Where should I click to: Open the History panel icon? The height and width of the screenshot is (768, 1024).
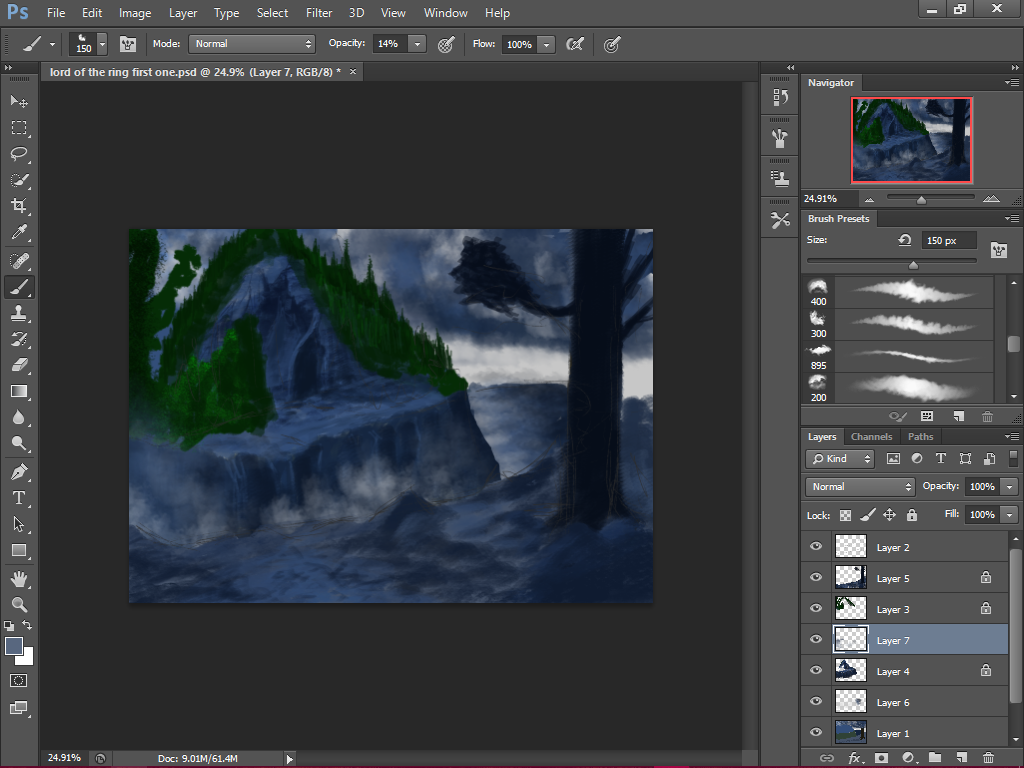780,98
